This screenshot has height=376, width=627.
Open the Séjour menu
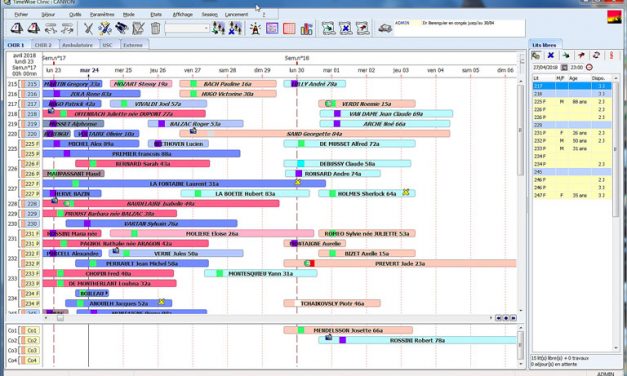tap(48, 14)
